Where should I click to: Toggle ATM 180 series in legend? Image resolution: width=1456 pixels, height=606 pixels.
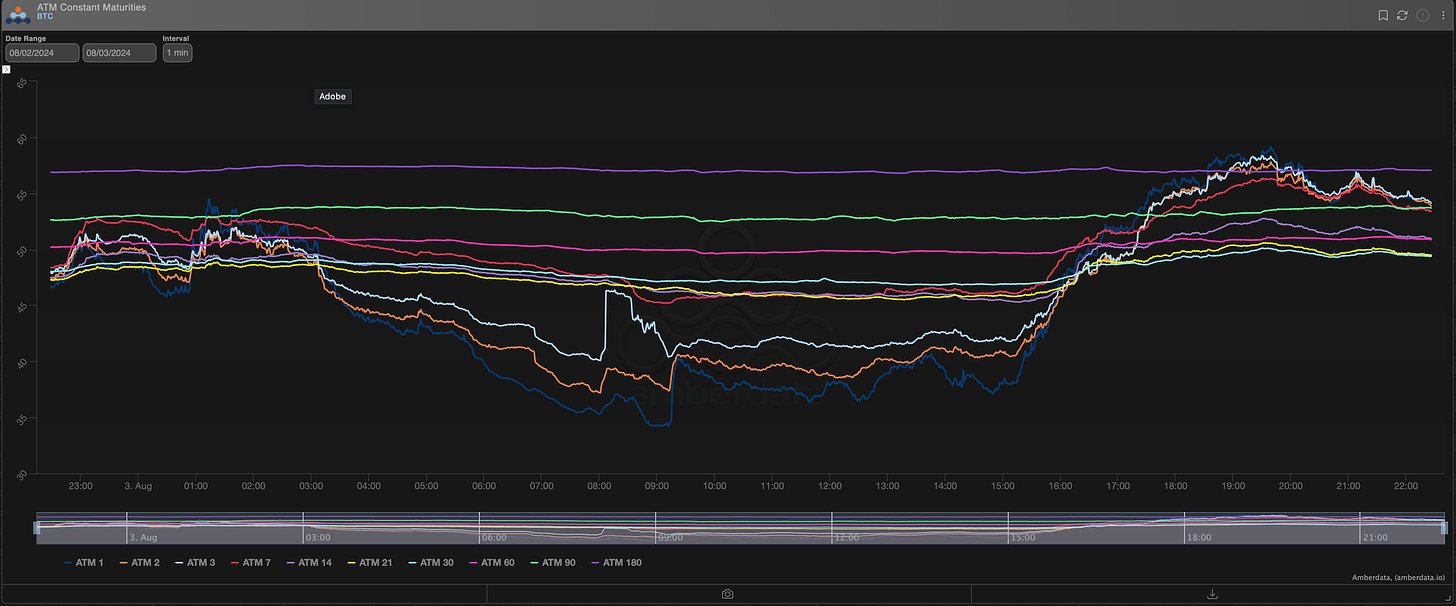[x=615, y=563]
